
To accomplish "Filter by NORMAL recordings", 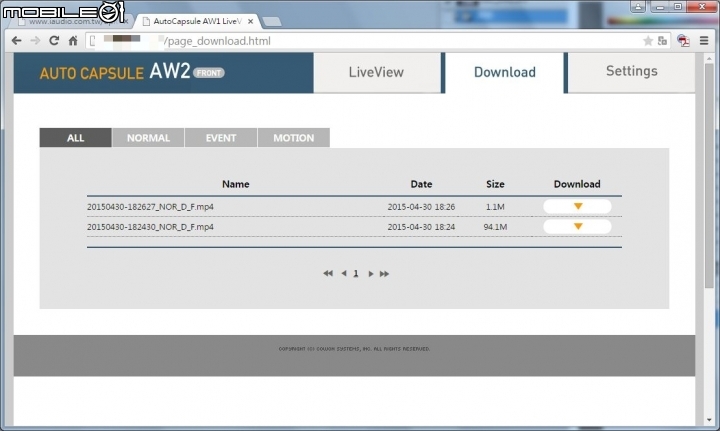I will (148, 138).
